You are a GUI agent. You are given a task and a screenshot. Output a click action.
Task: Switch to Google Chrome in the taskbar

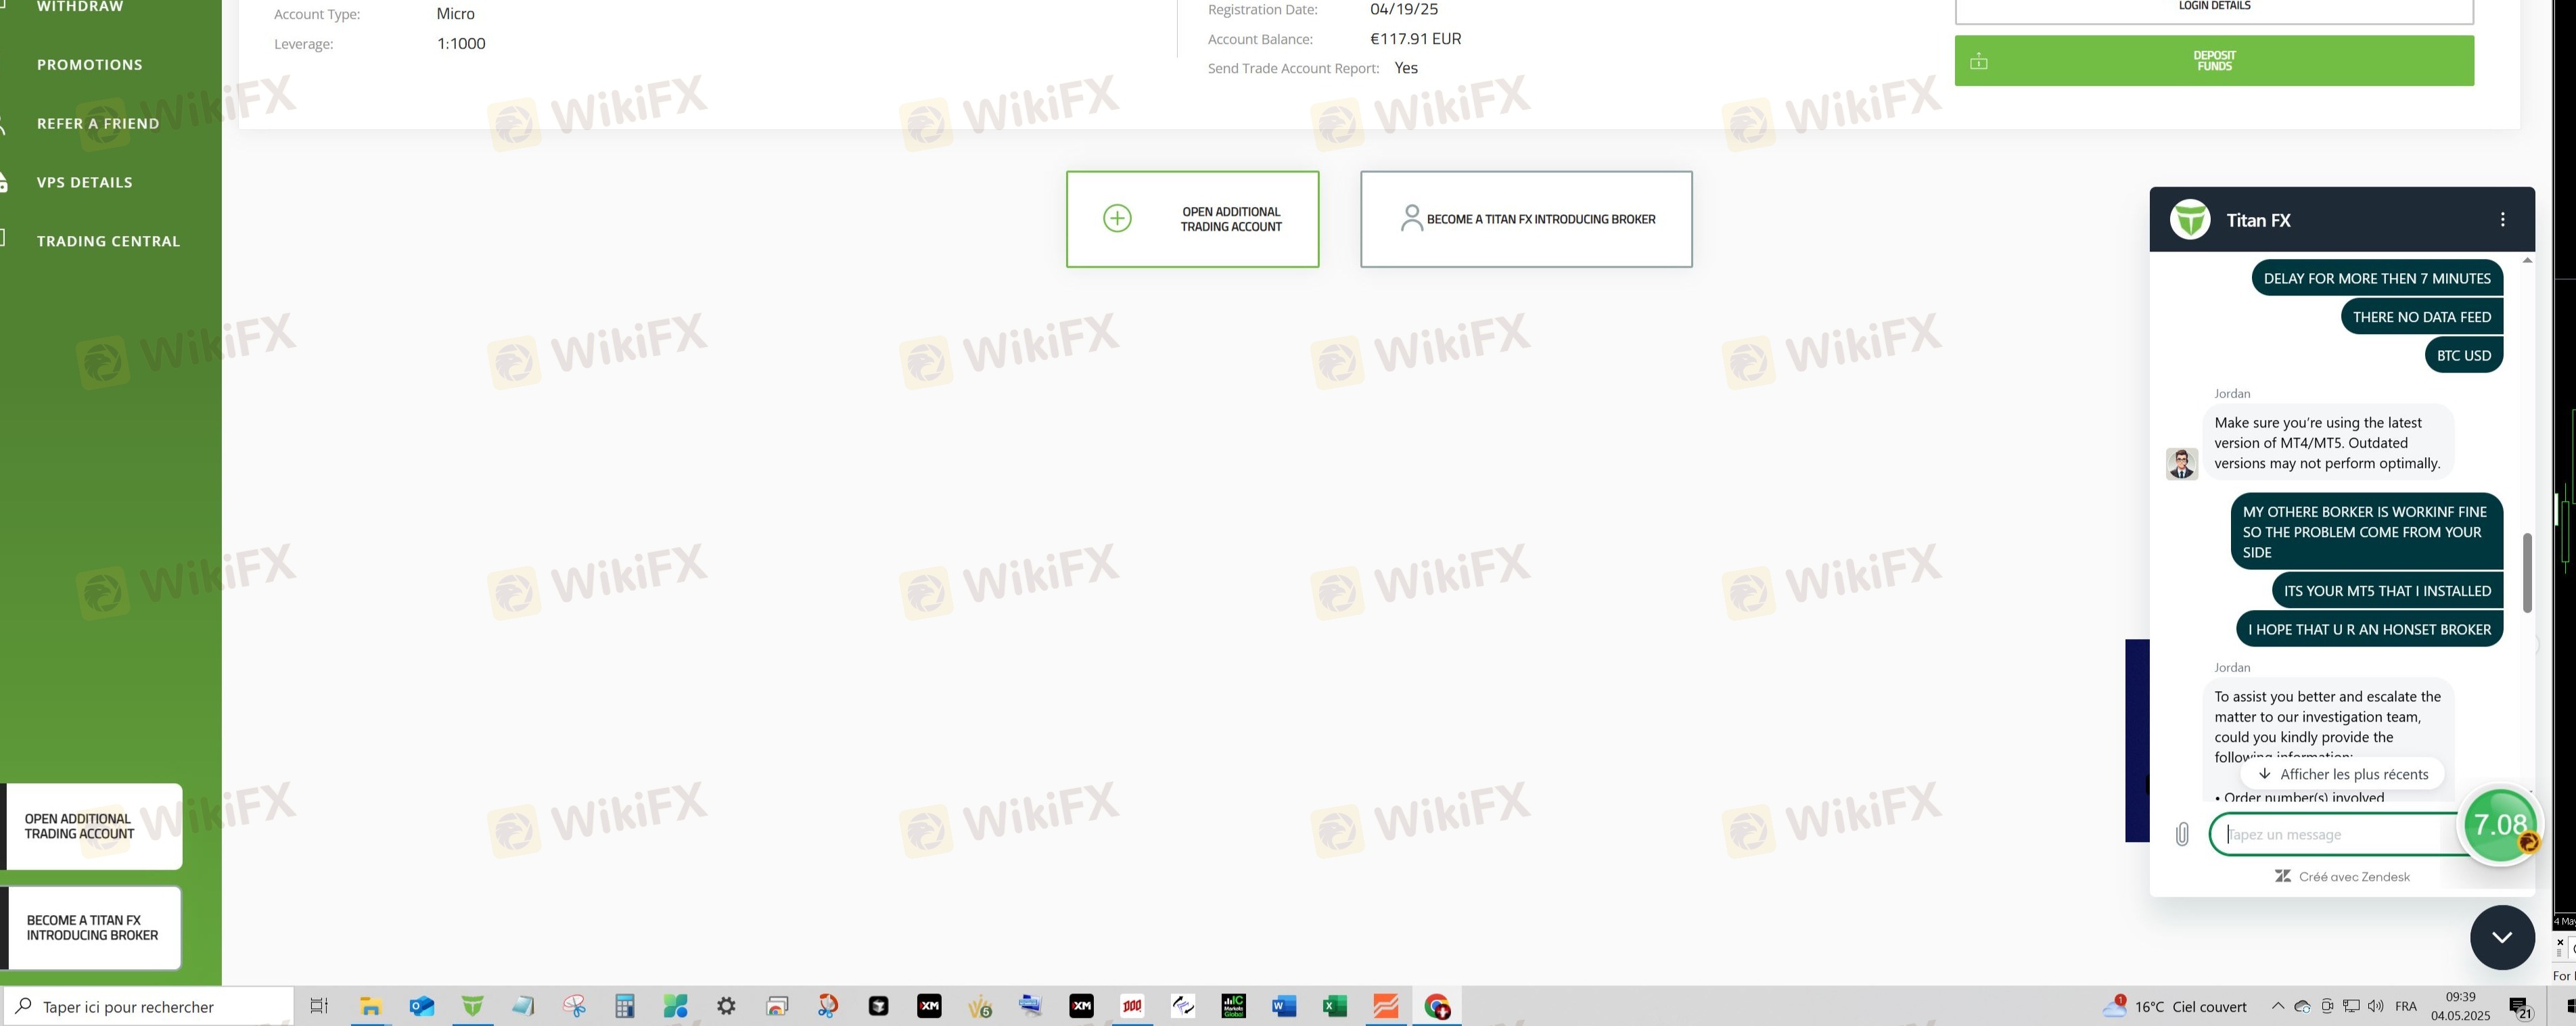(1437, 1006)
